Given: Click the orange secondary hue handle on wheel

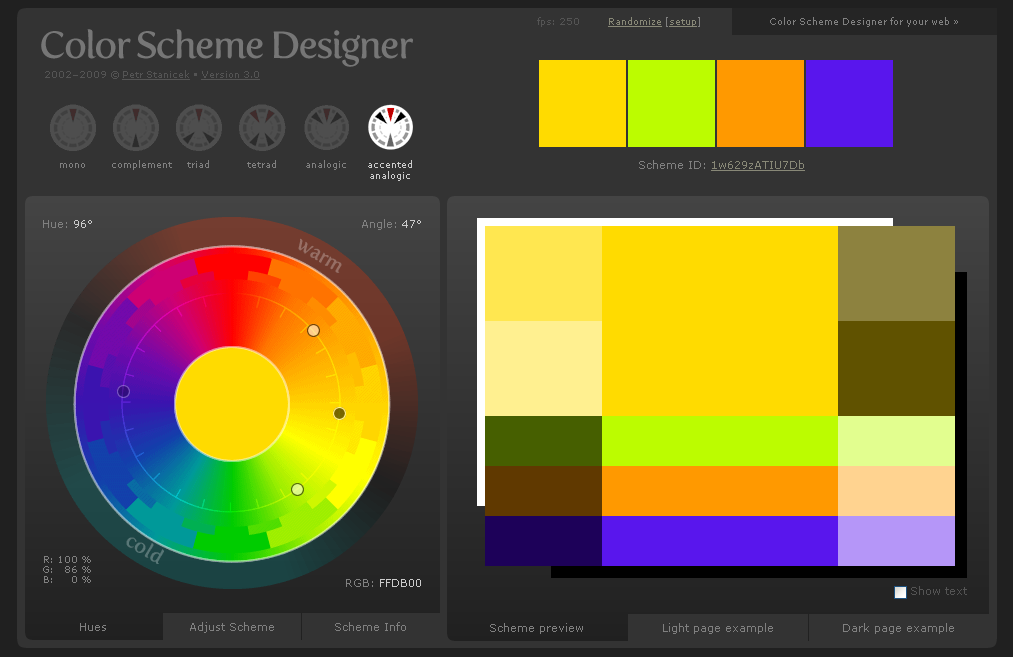Looking at the screenshot, I should [313, 330].
